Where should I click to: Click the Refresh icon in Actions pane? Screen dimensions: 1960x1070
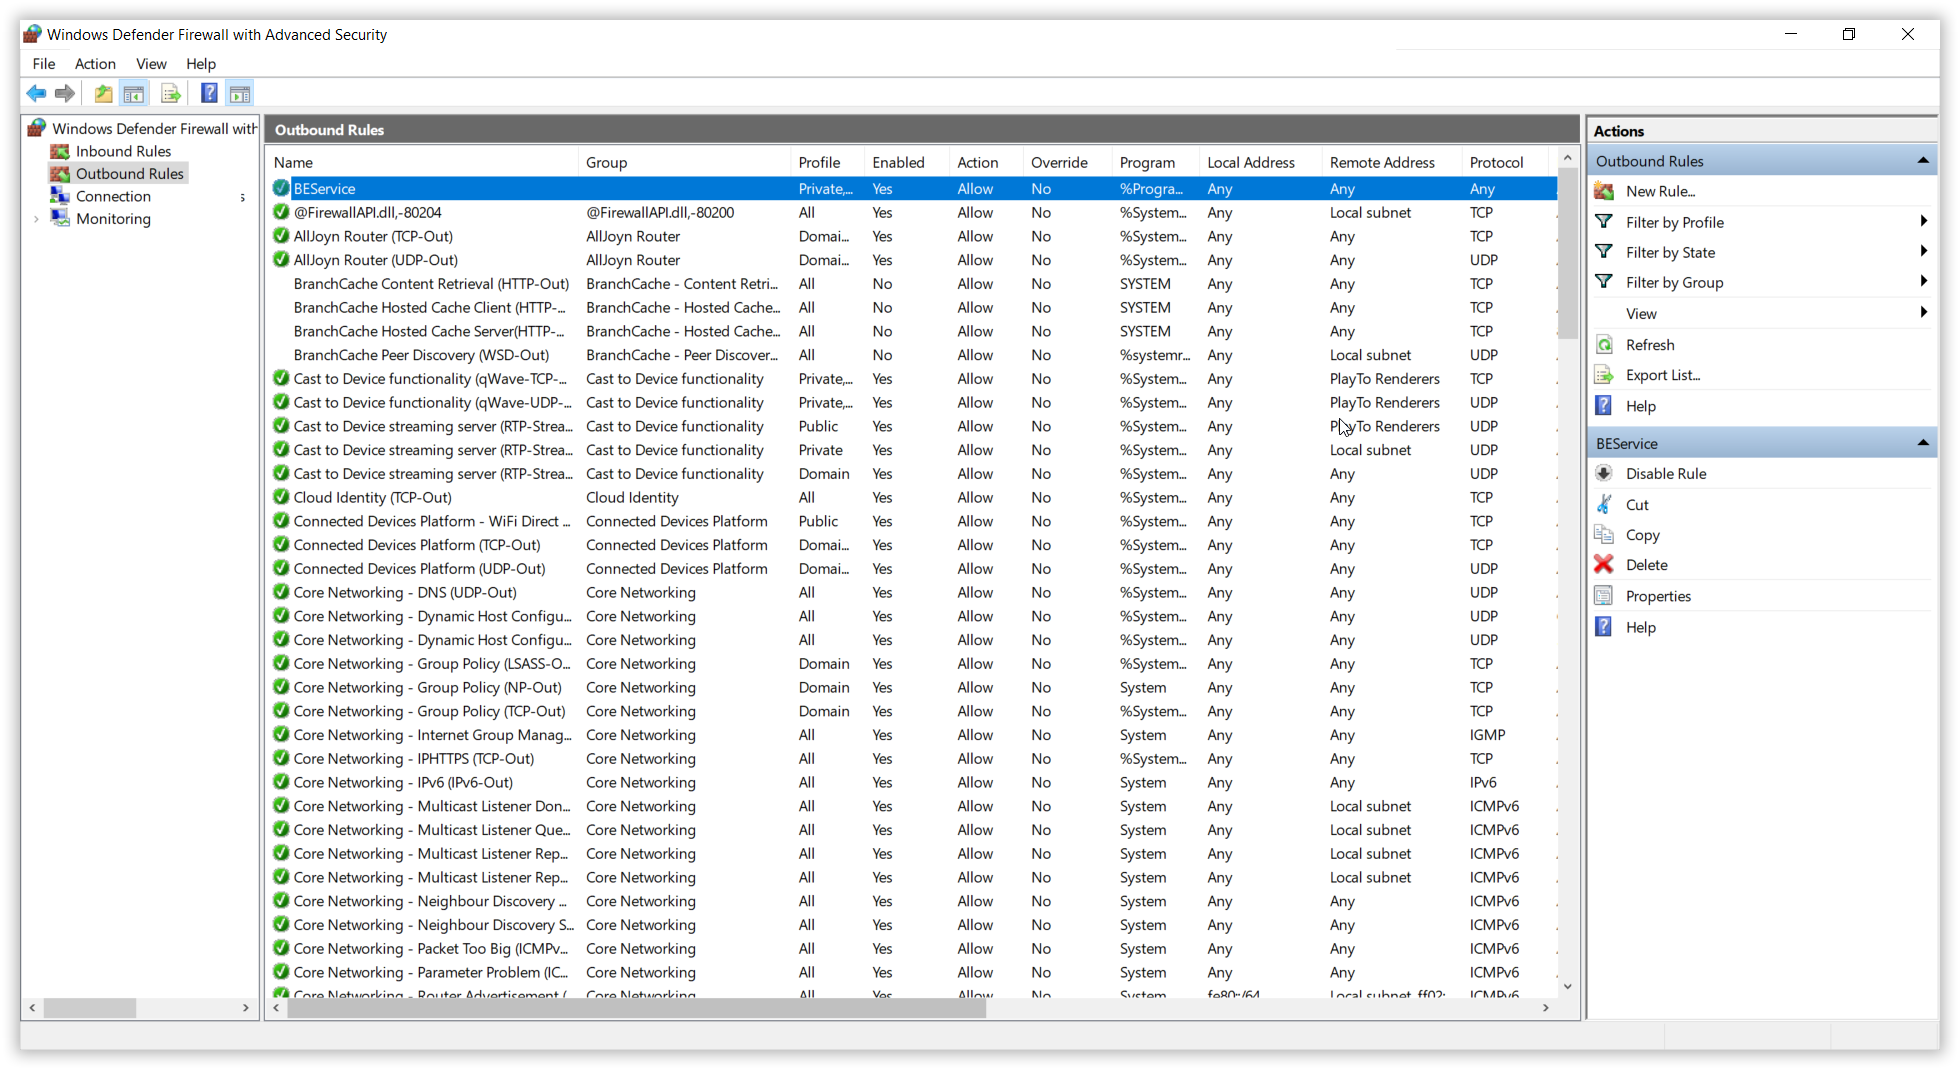click(x=1604, y=345)
